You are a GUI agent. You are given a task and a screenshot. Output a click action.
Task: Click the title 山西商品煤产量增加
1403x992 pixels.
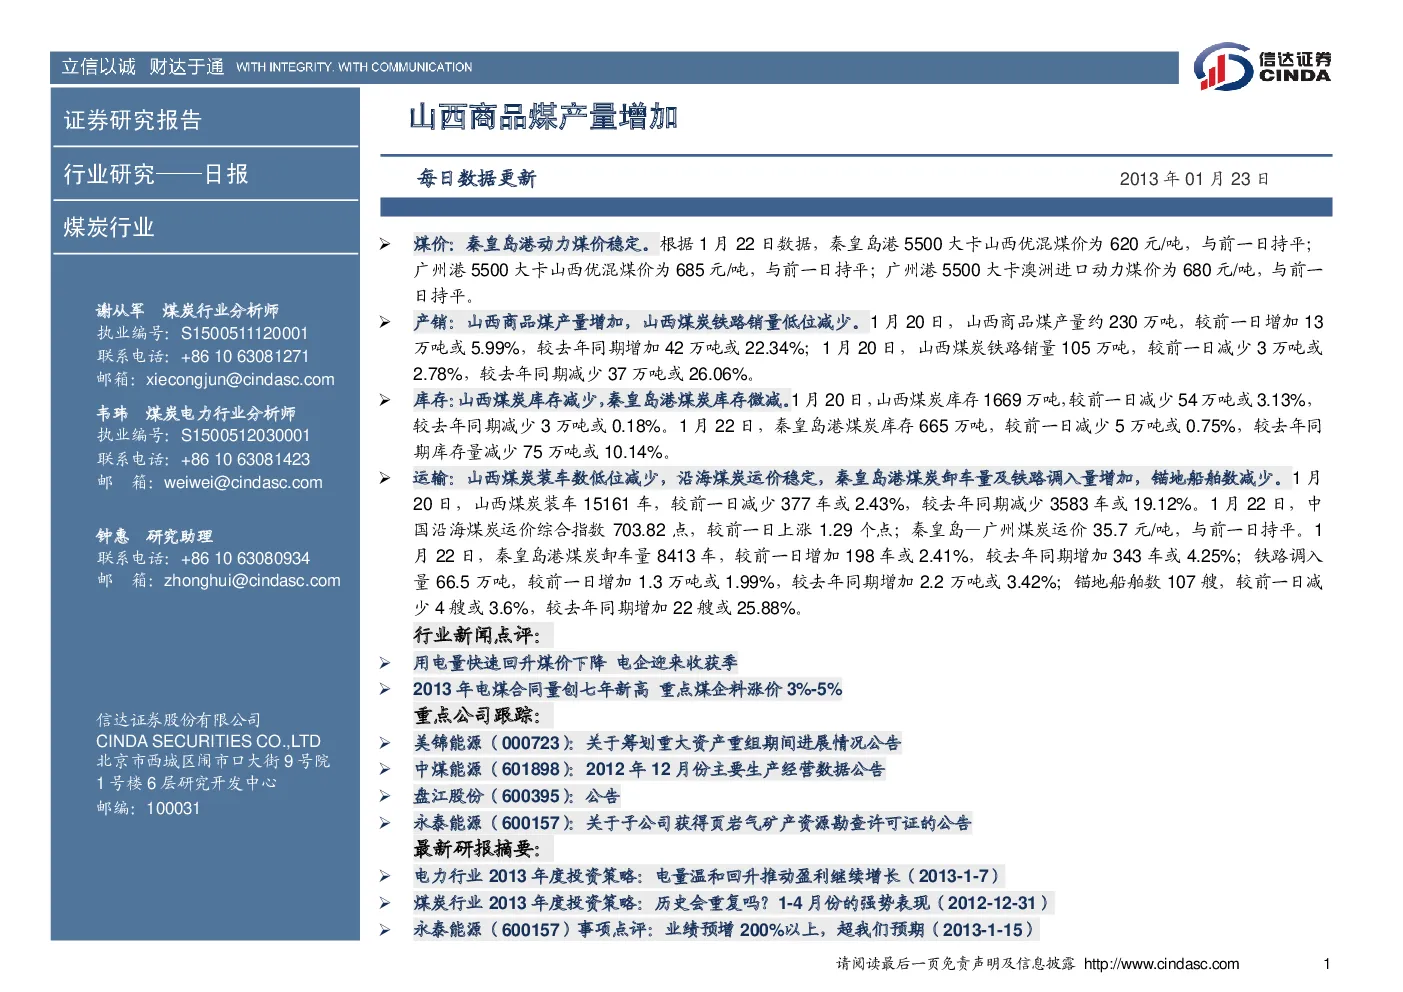(x=543, y=117)
